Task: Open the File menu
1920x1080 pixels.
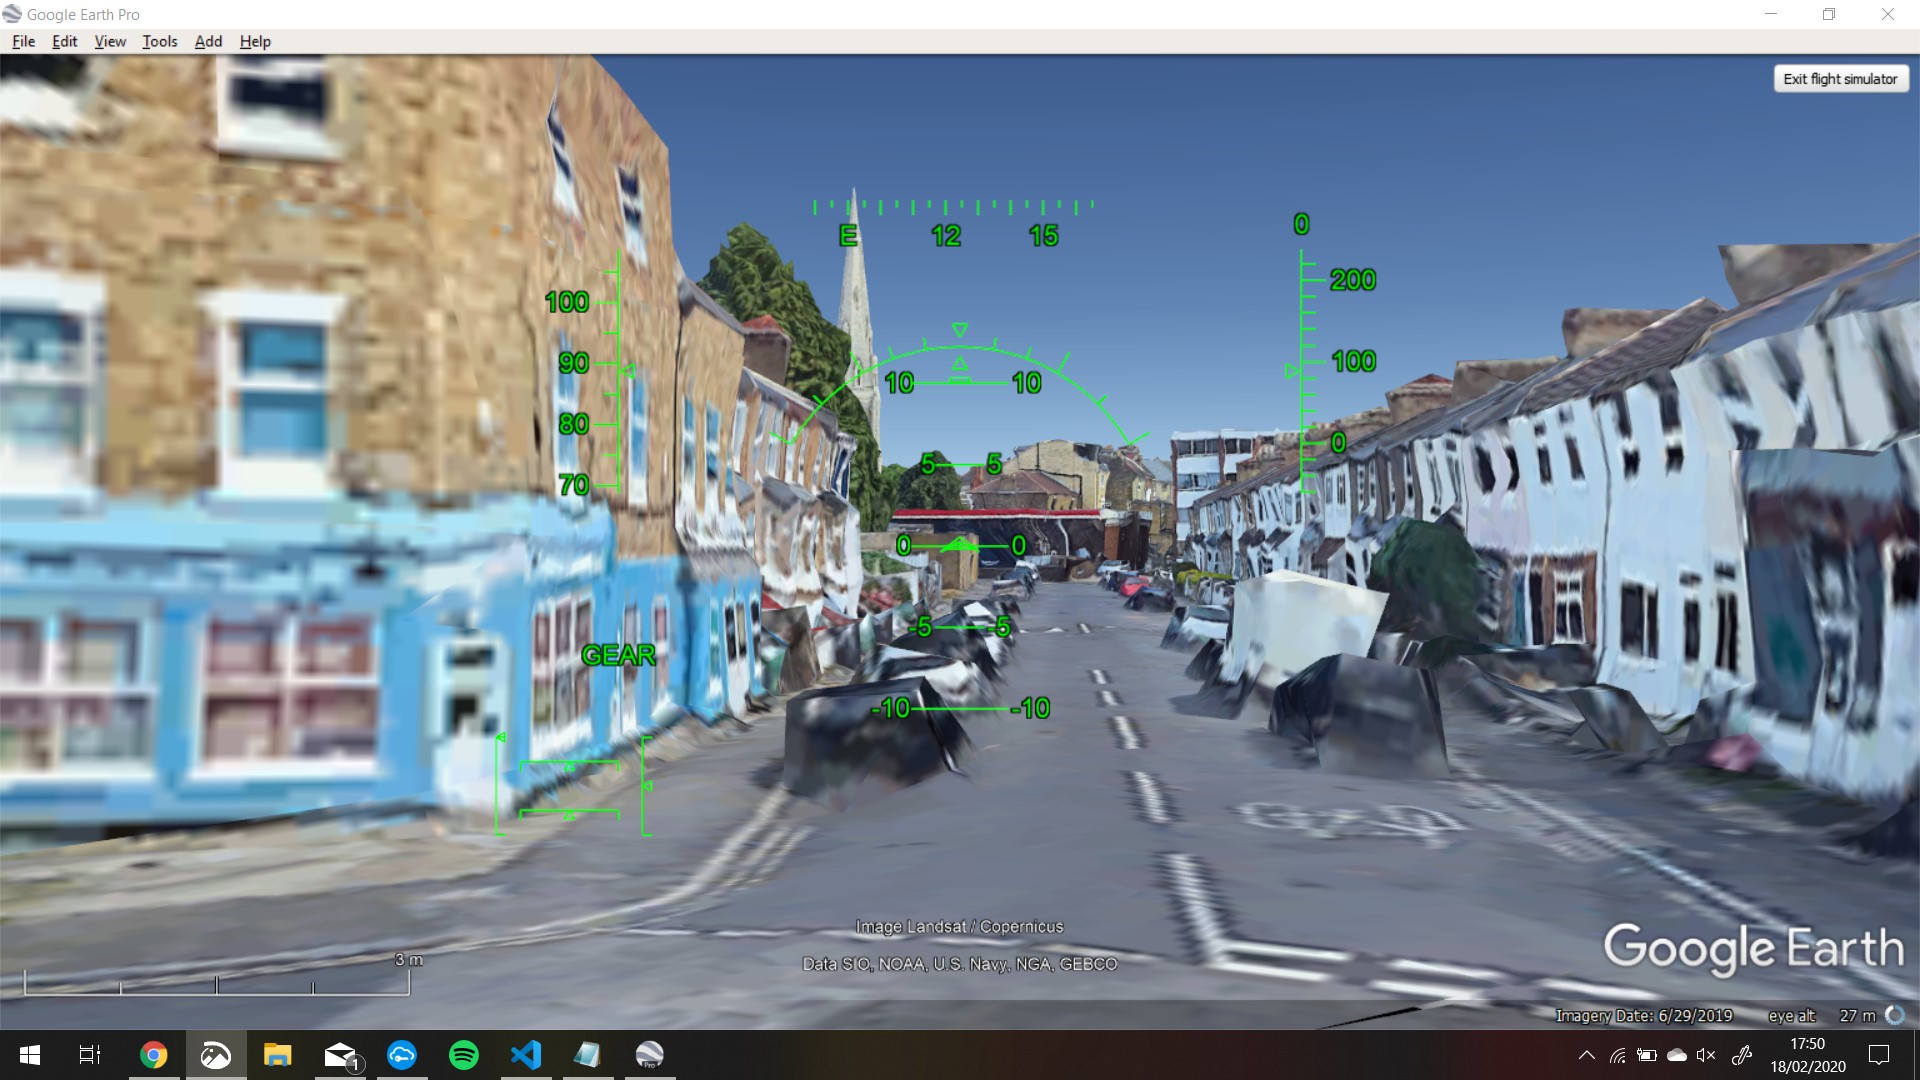Action: [23, 41]
